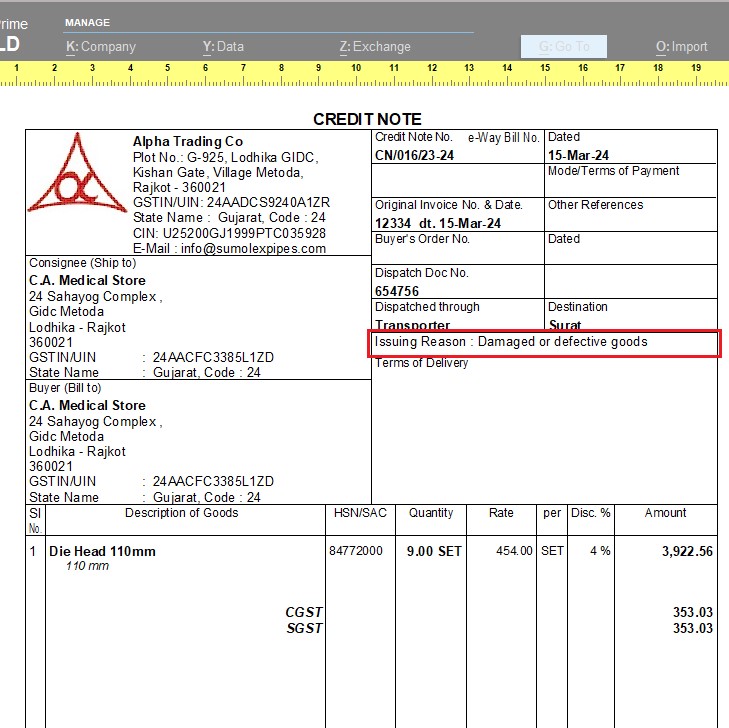
Task: Select credit note number CN/016/23-24
Action: 416,155
